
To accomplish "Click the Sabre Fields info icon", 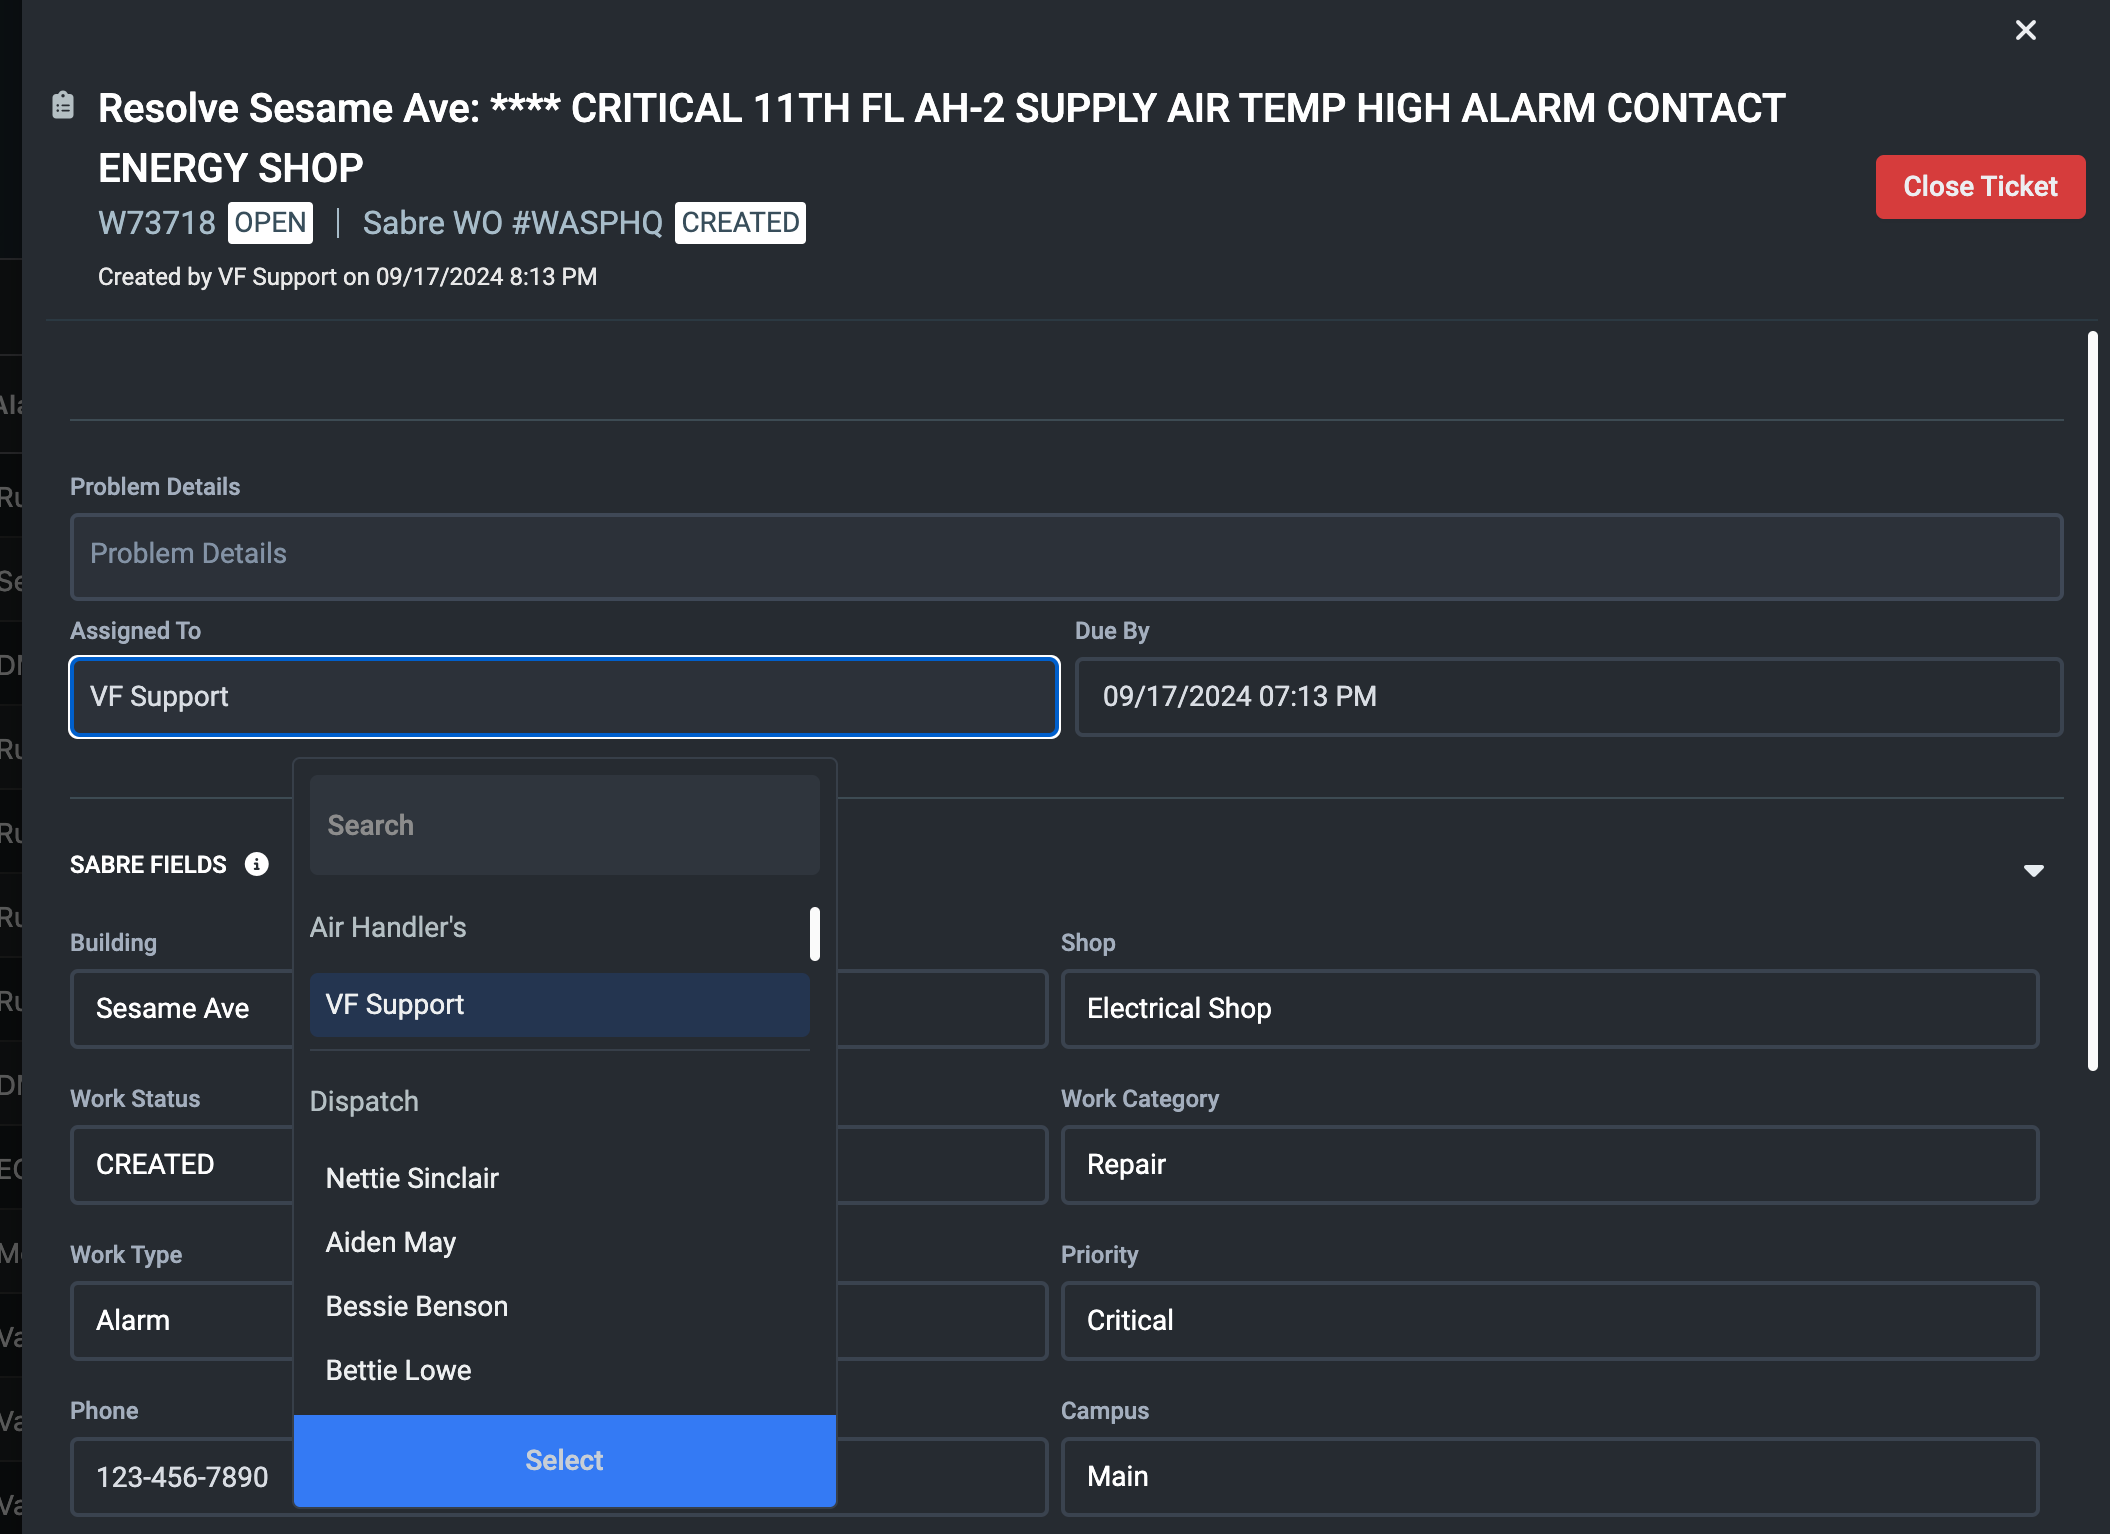I will pos(257,864).
